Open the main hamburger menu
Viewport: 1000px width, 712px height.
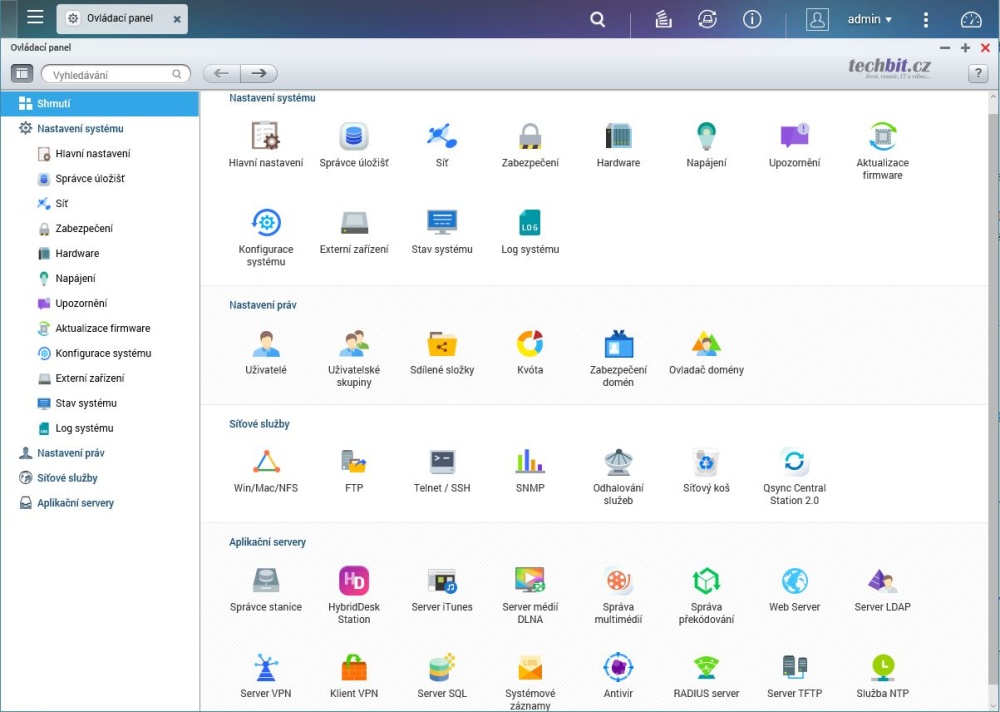tap(35, 18)
